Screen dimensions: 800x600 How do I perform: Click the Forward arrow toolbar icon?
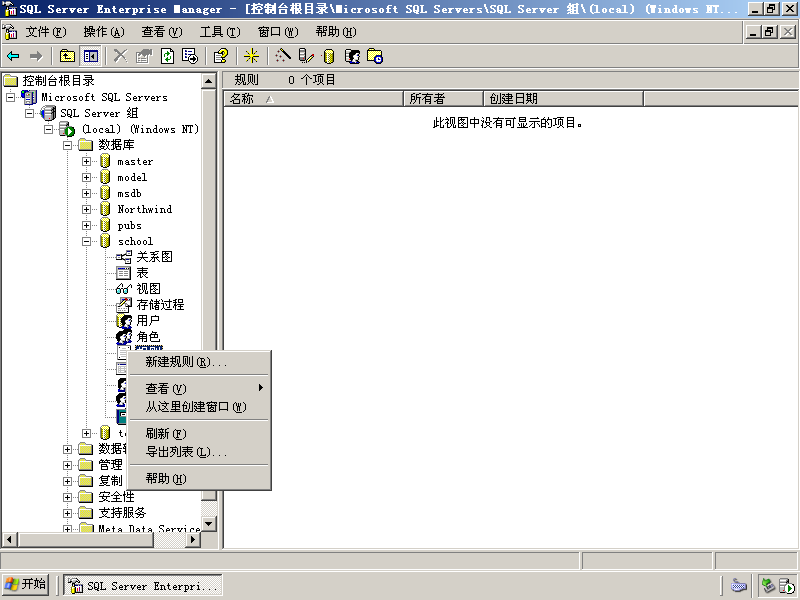point(36,56)
